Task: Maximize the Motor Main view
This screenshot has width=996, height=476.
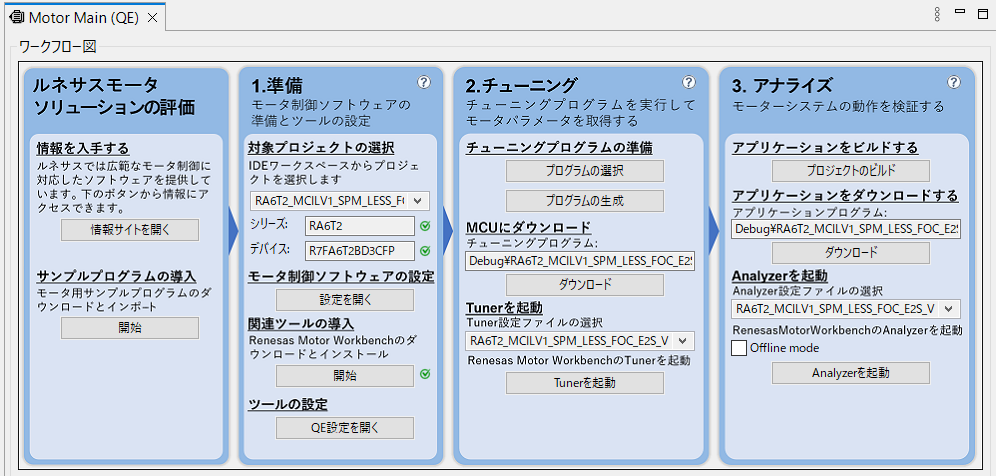Action: click(983, 13)
